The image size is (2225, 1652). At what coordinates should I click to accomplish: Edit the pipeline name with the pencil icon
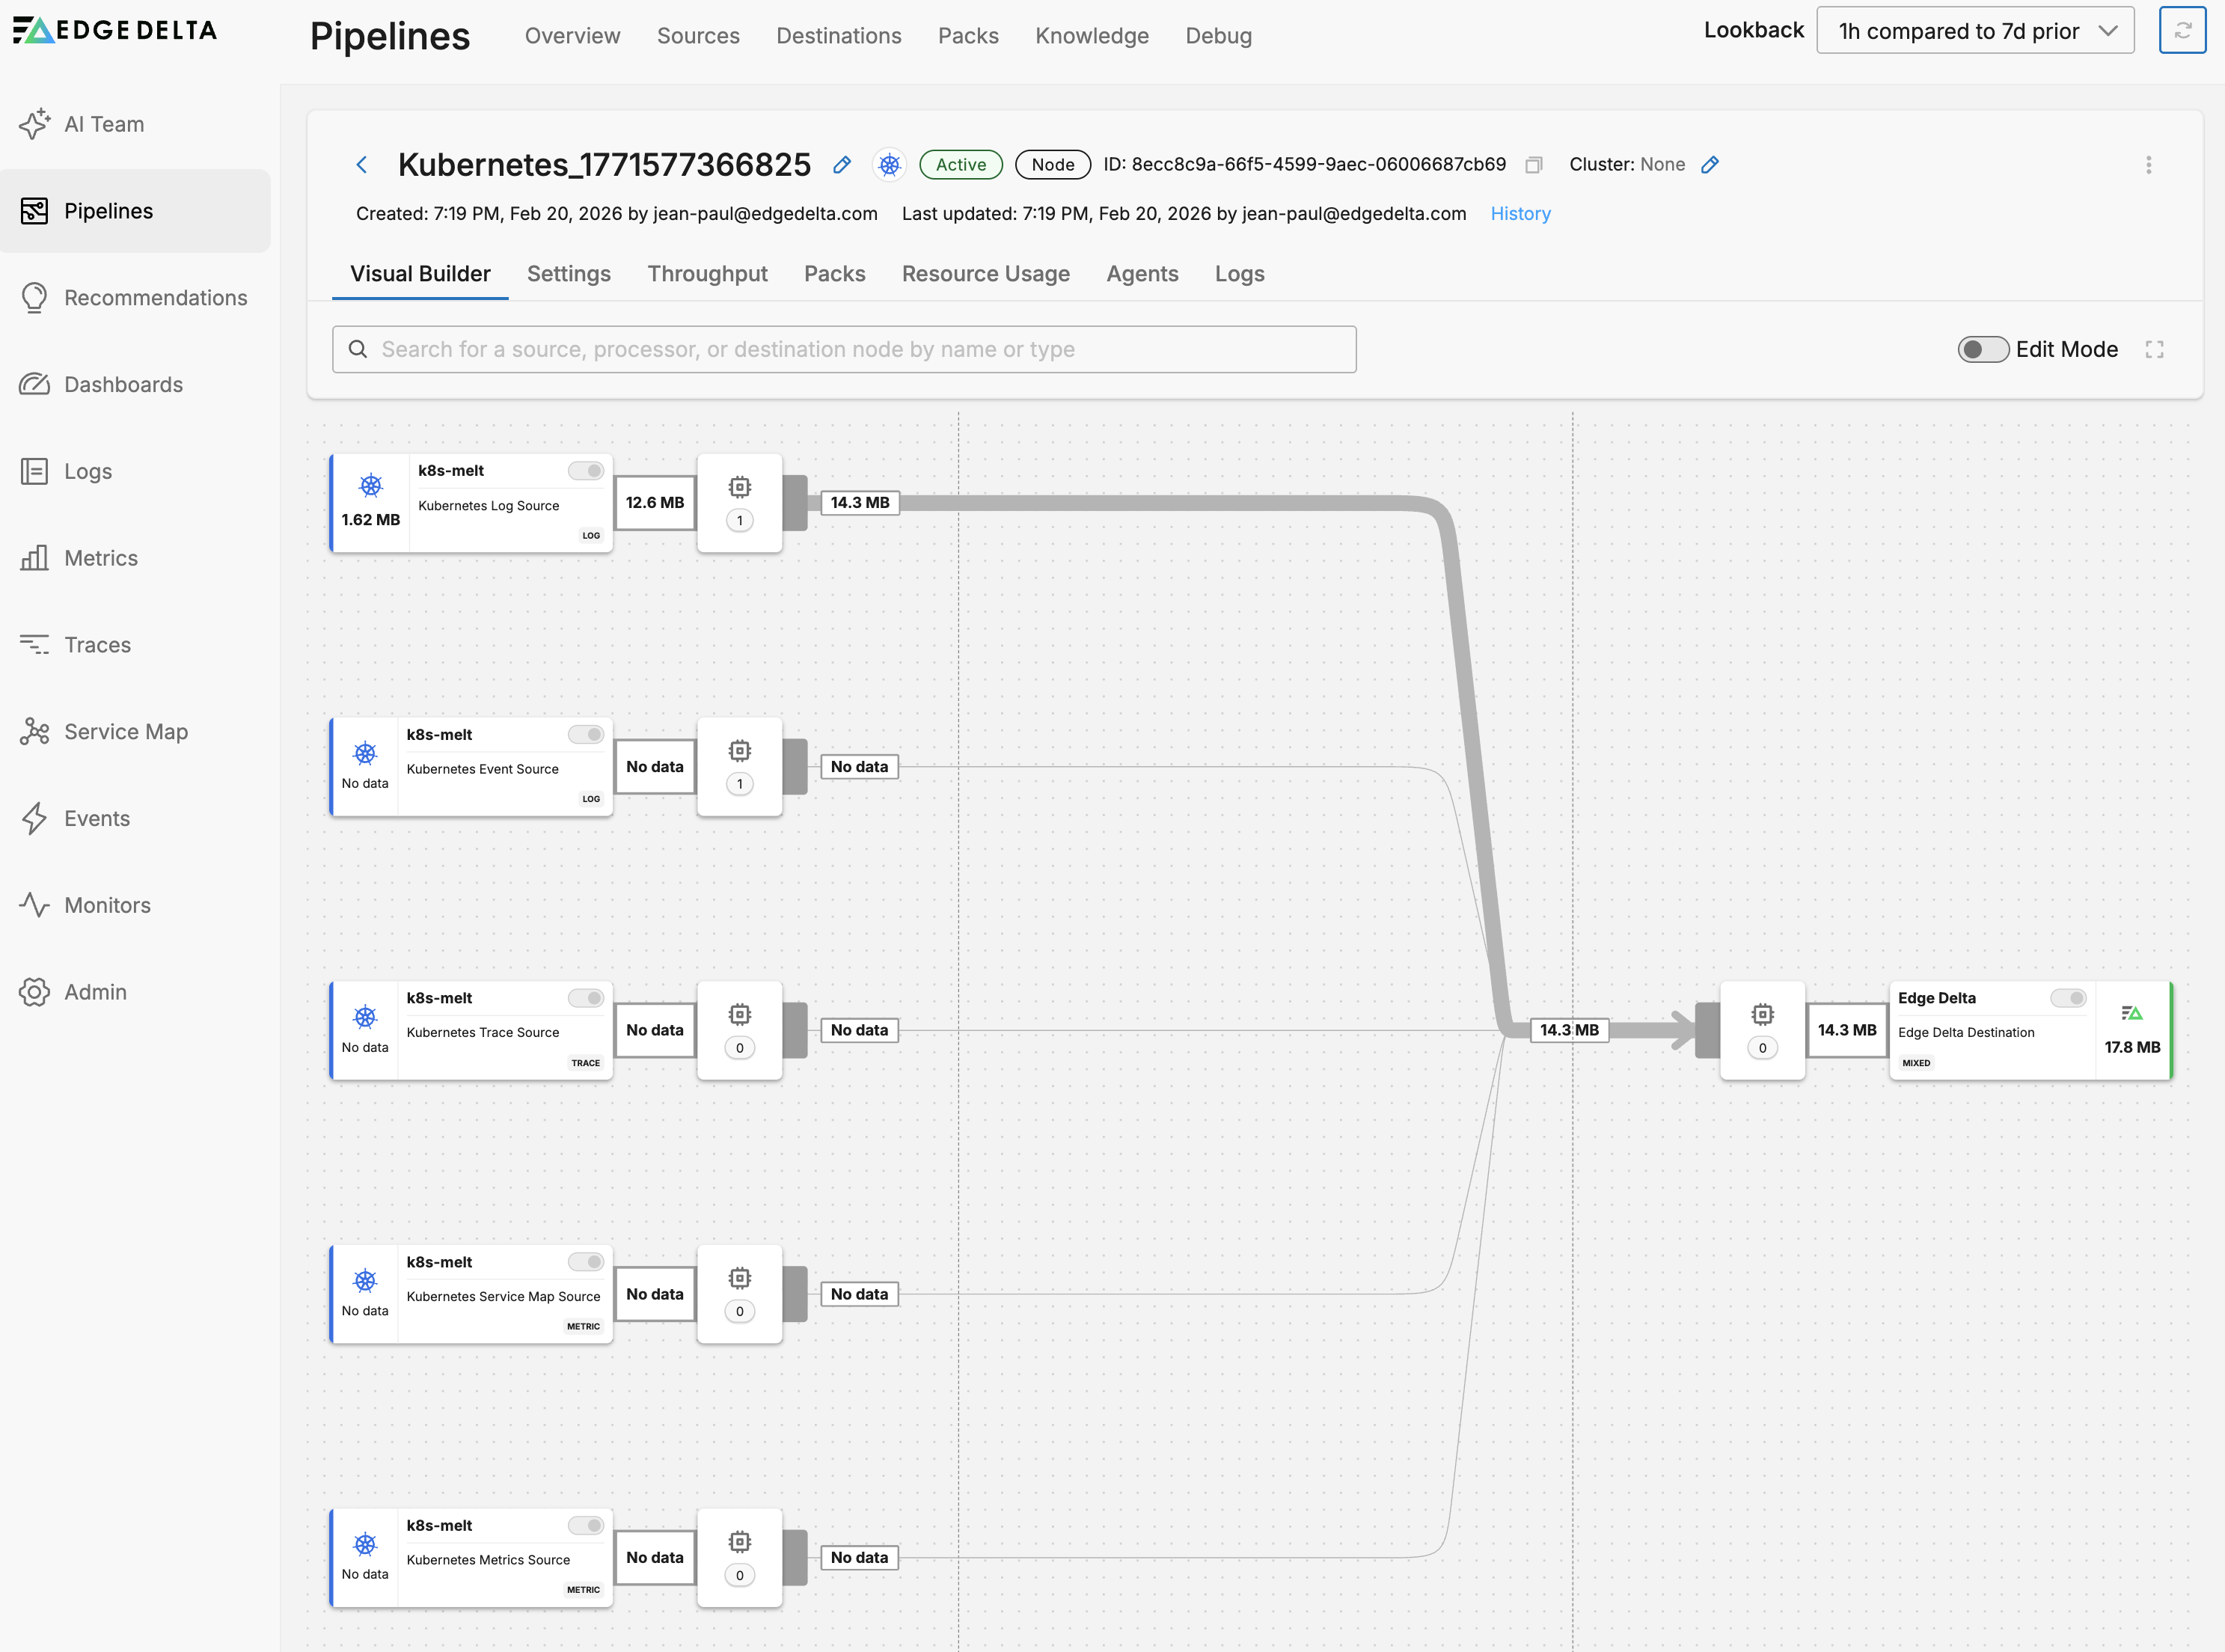click(841, 165)
